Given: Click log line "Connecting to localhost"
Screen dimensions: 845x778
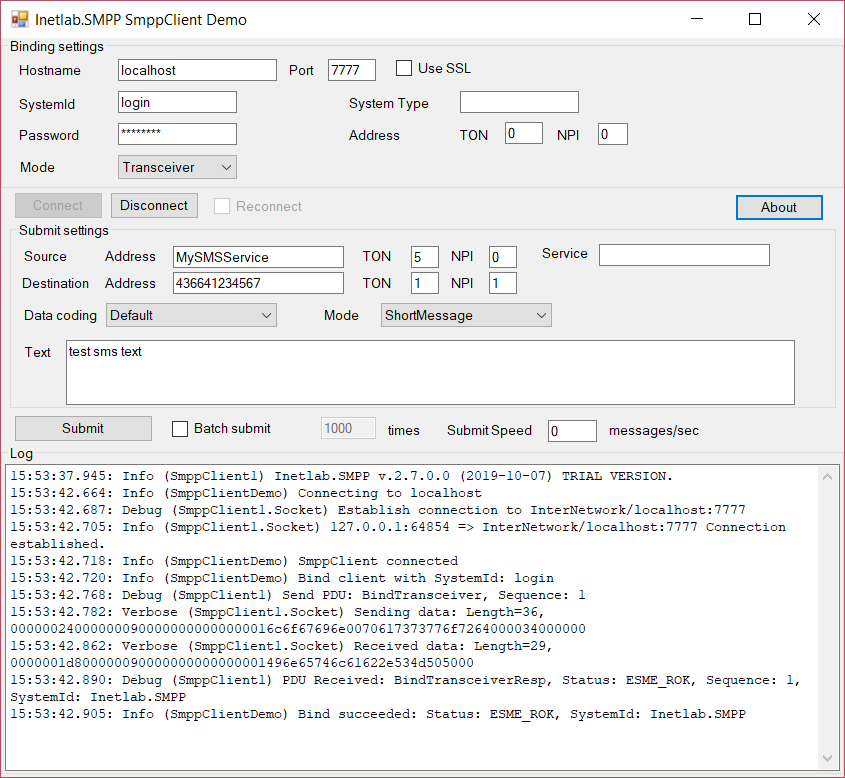Looking at the screenshot, I should [246, 493].
